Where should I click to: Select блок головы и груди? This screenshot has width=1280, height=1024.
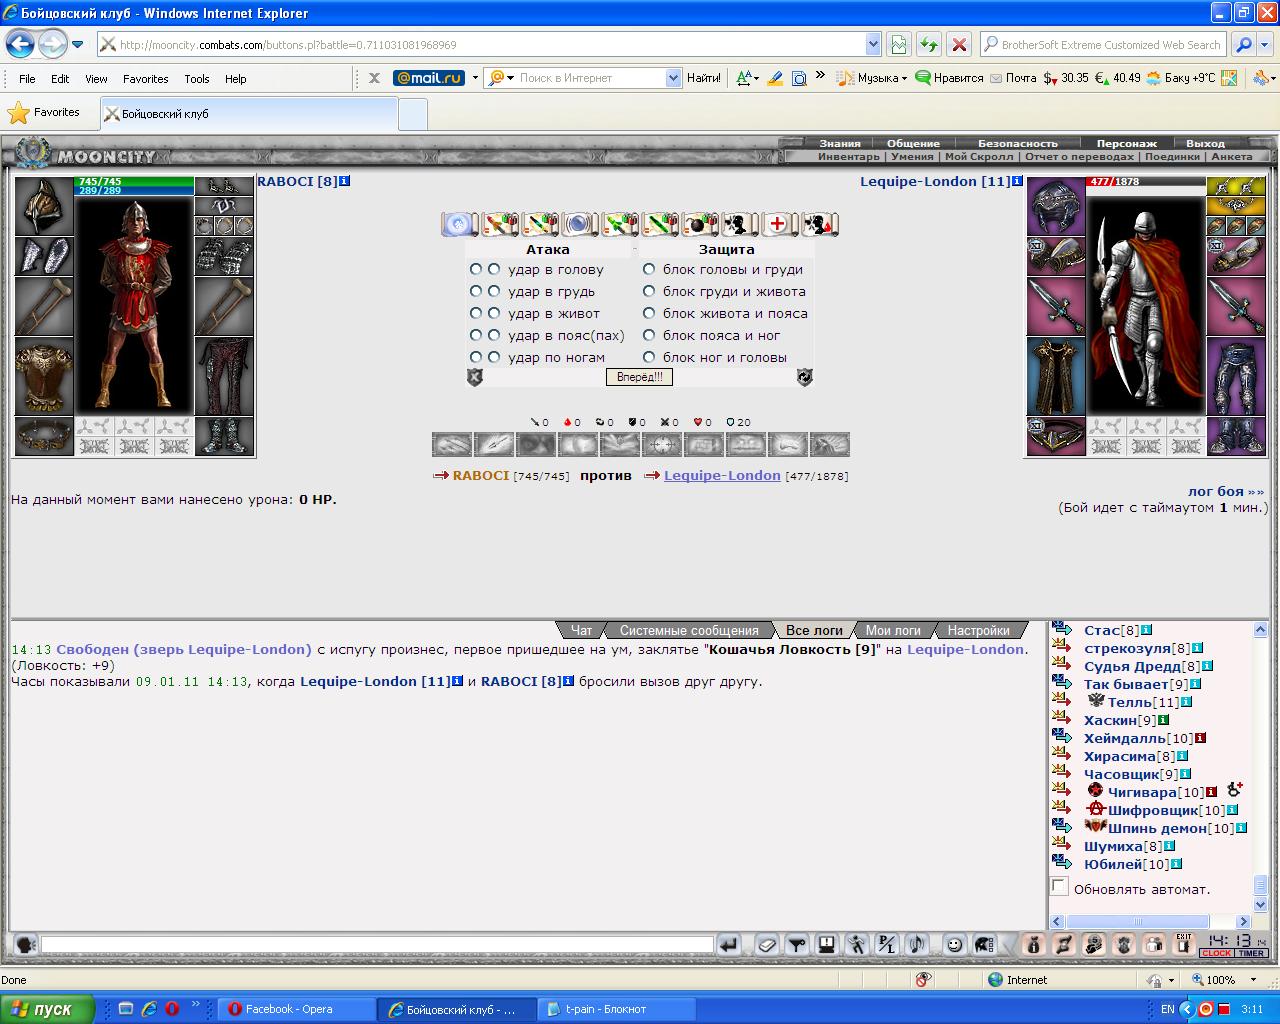(x=649, y=270)
